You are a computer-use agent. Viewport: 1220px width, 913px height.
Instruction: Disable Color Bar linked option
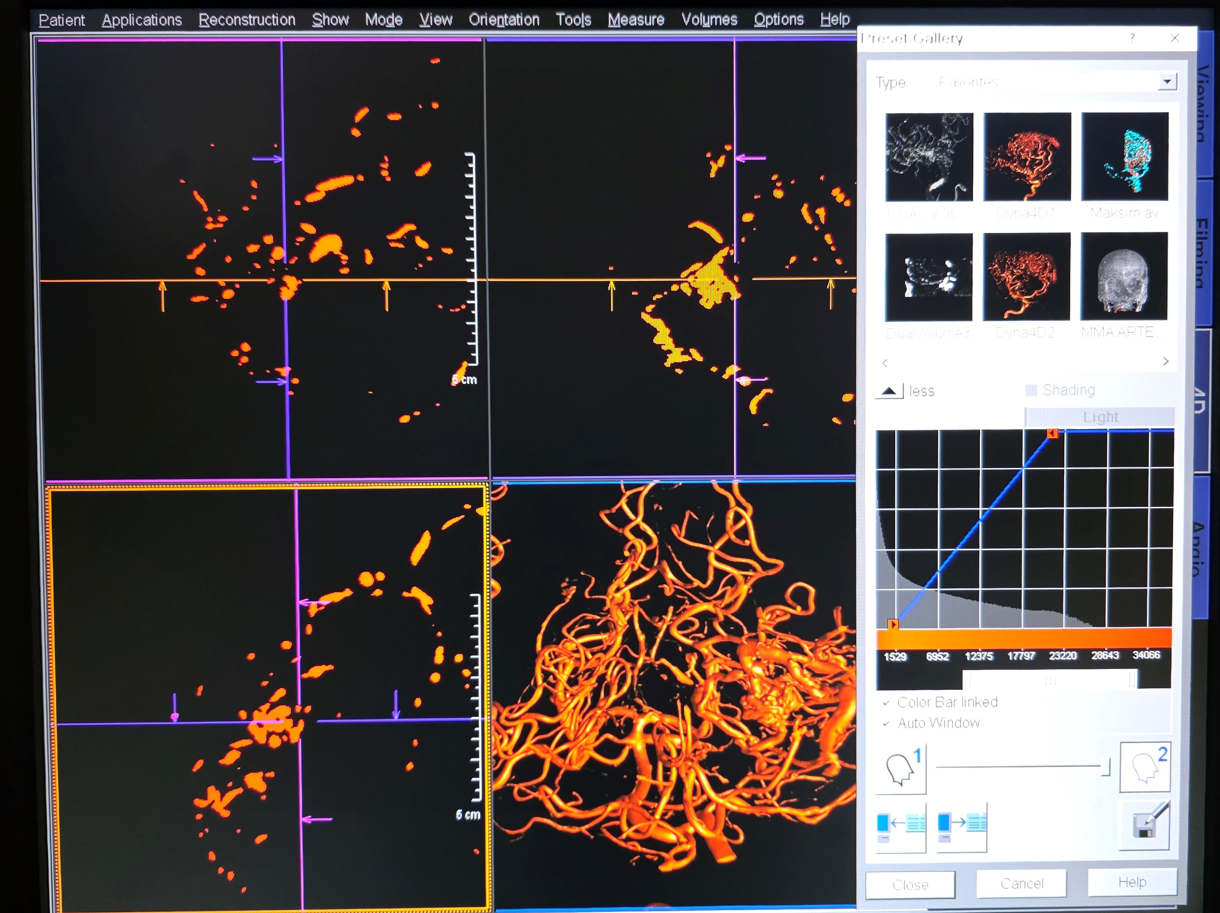click(886, 703)
